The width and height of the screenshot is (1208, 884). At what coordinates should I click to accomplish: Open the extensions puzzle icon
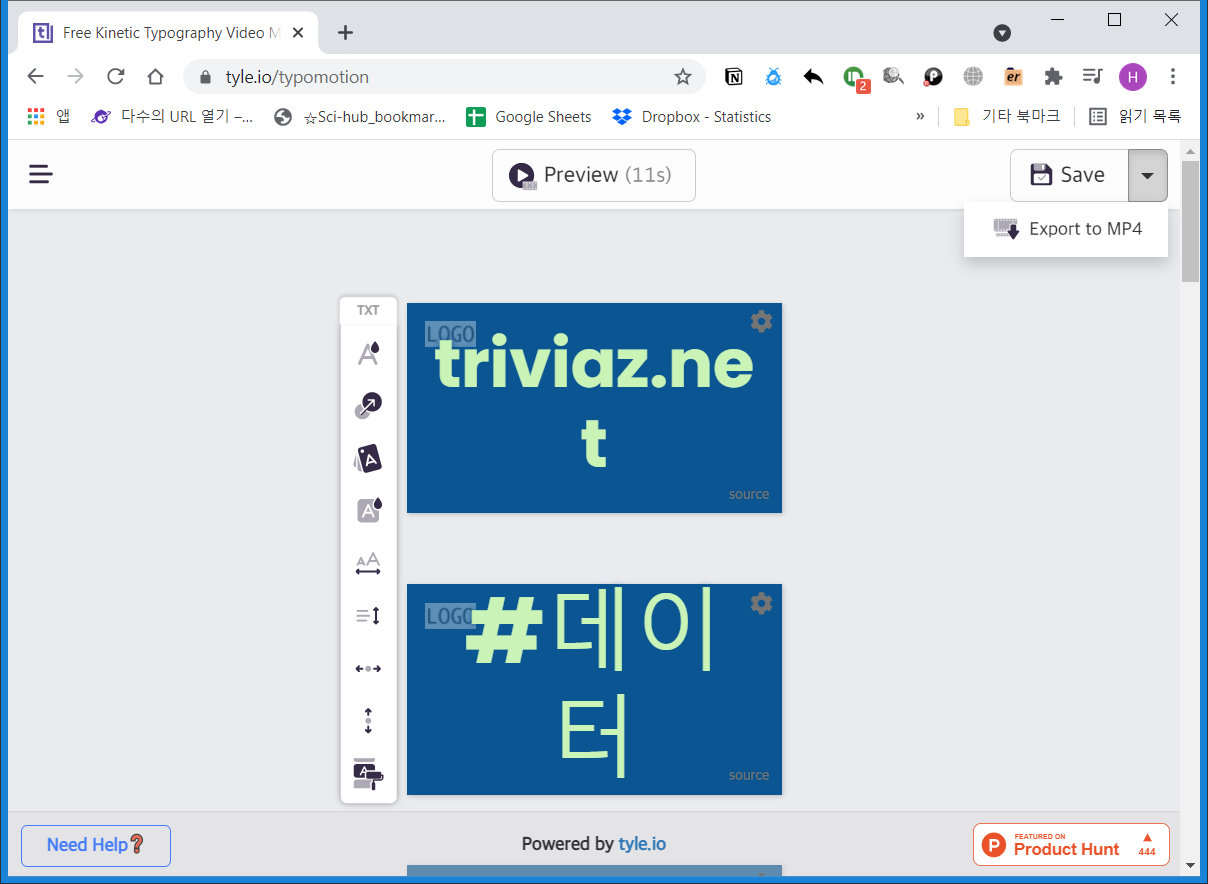click(1052, 76)
